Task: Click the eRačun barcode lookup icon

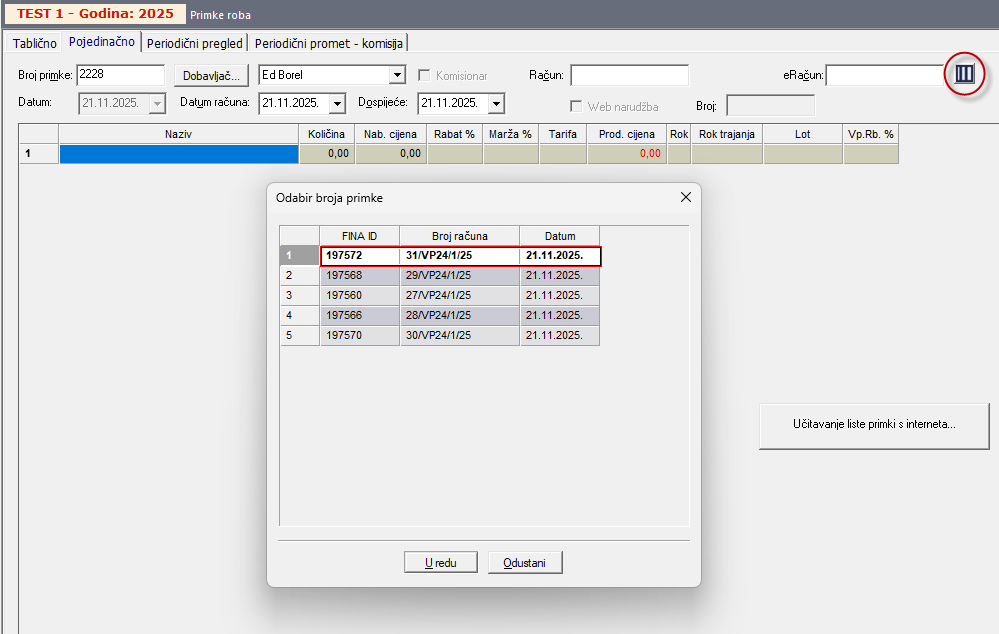Action: (964, 75)
